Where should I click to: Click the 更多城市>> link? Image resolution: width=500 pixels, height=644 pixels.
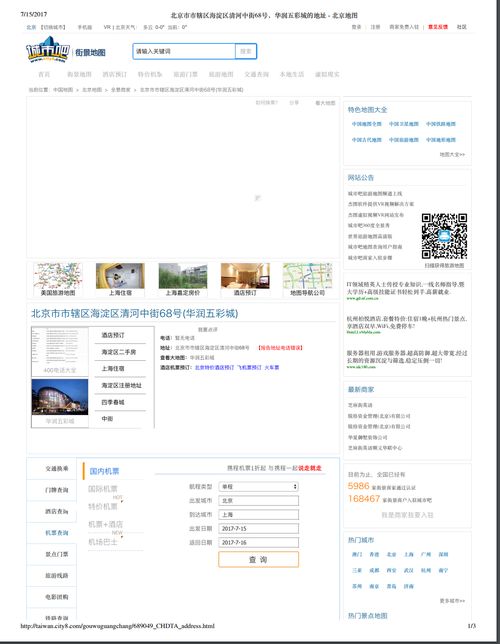click(x=452, y=601)
